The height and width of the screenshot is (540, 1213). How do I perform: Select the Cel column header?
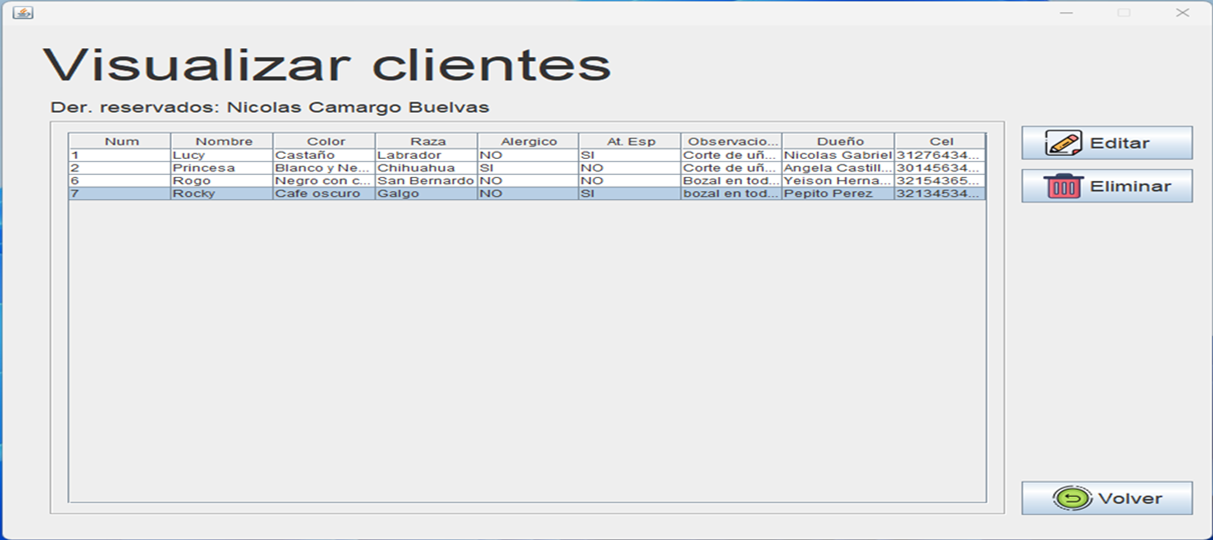click(940, 141)
